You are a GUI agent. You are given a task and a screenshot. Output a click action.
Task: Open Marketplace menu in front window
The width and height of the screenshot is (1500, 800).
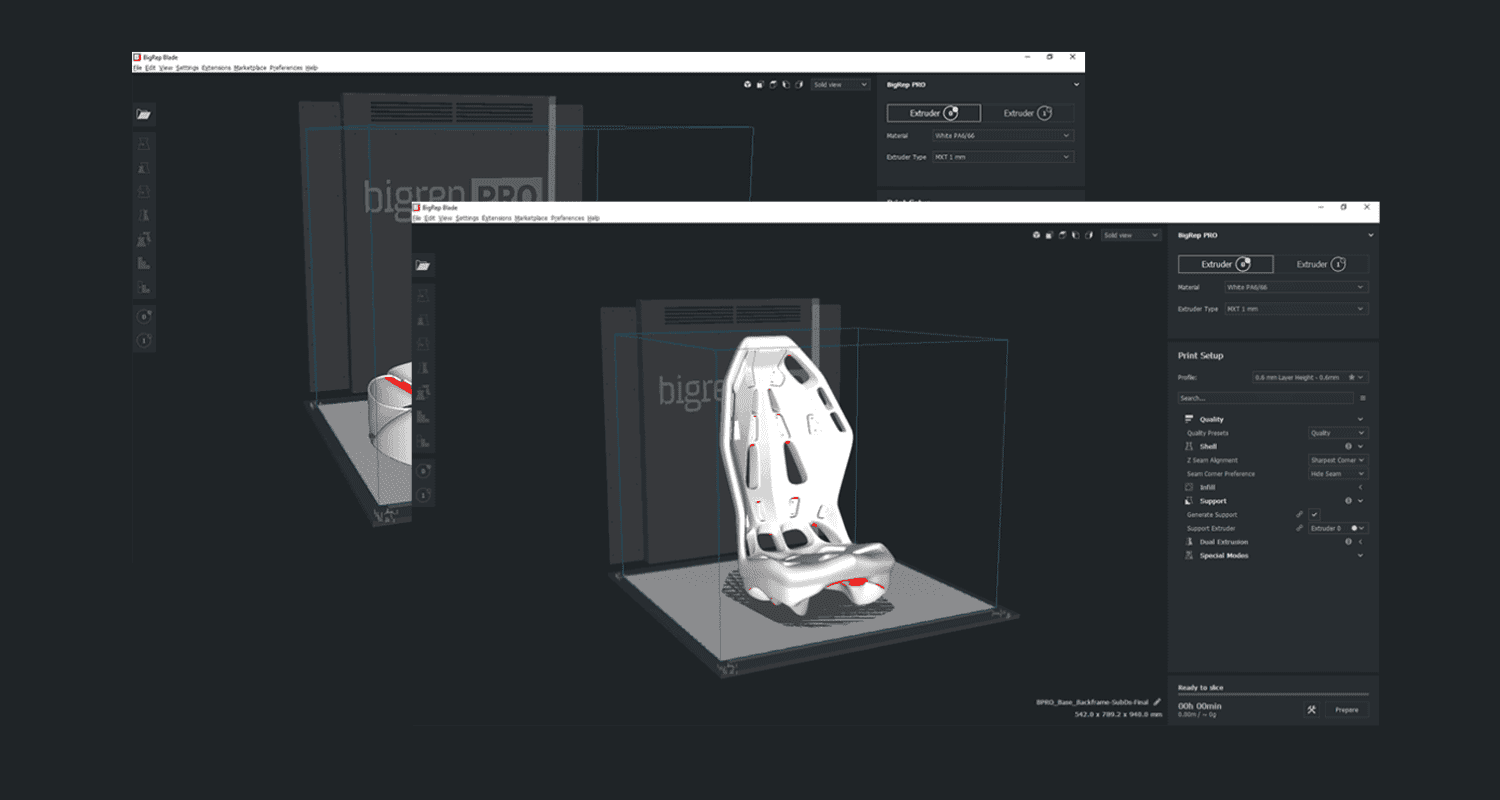tap(531, 218)
